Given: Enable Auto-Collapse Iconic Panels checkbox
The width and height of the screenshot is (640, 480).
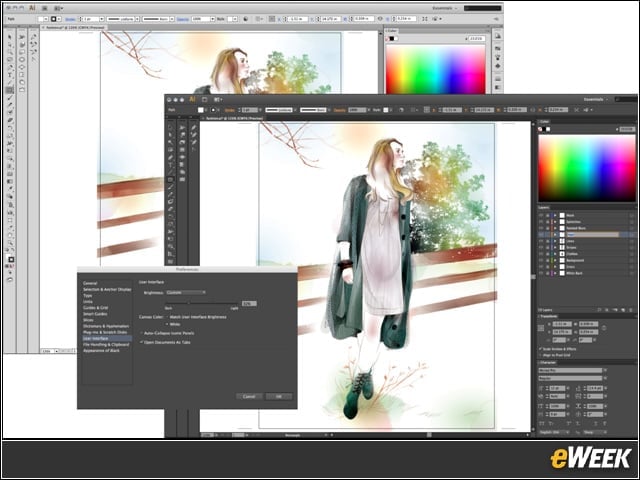Looking at the screenshot, I should [x=142, y=333].
